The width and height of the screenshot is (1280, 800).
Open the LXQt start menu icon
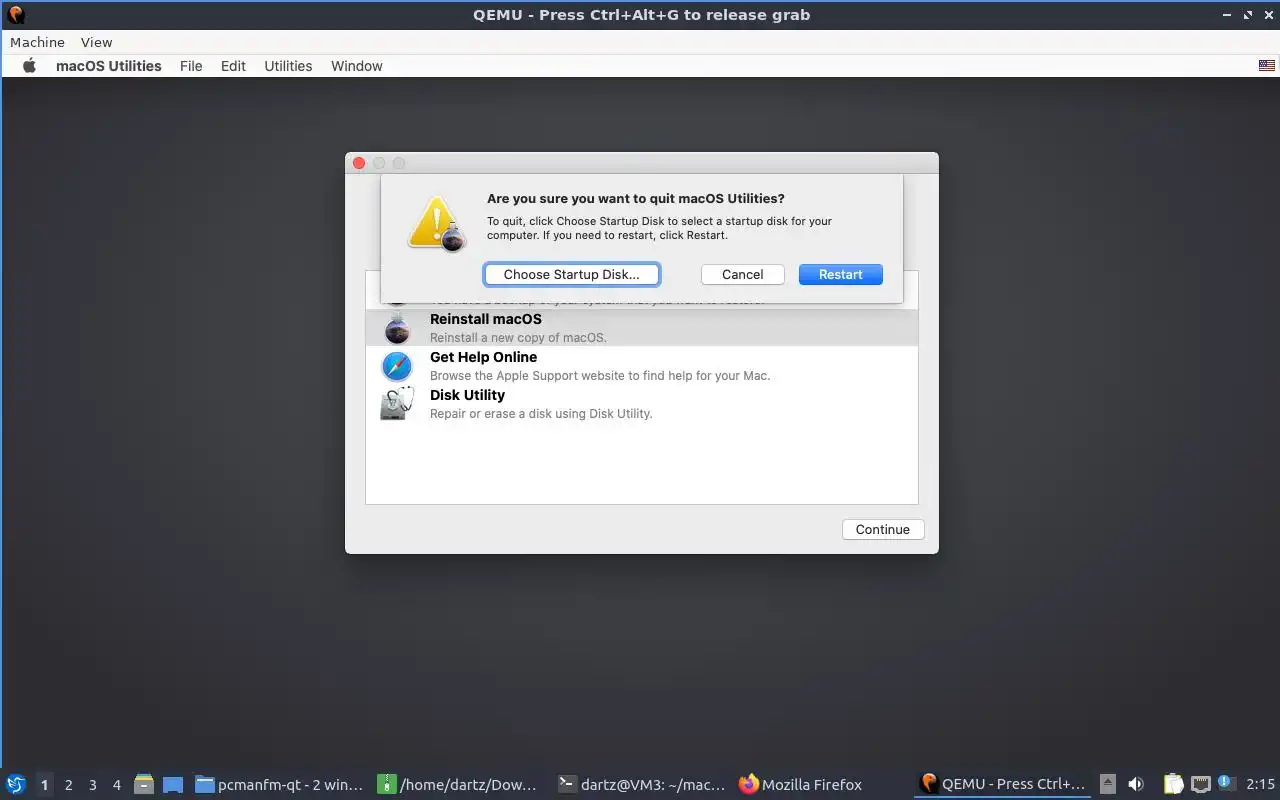pyautogui.click(x=15, y=784)
